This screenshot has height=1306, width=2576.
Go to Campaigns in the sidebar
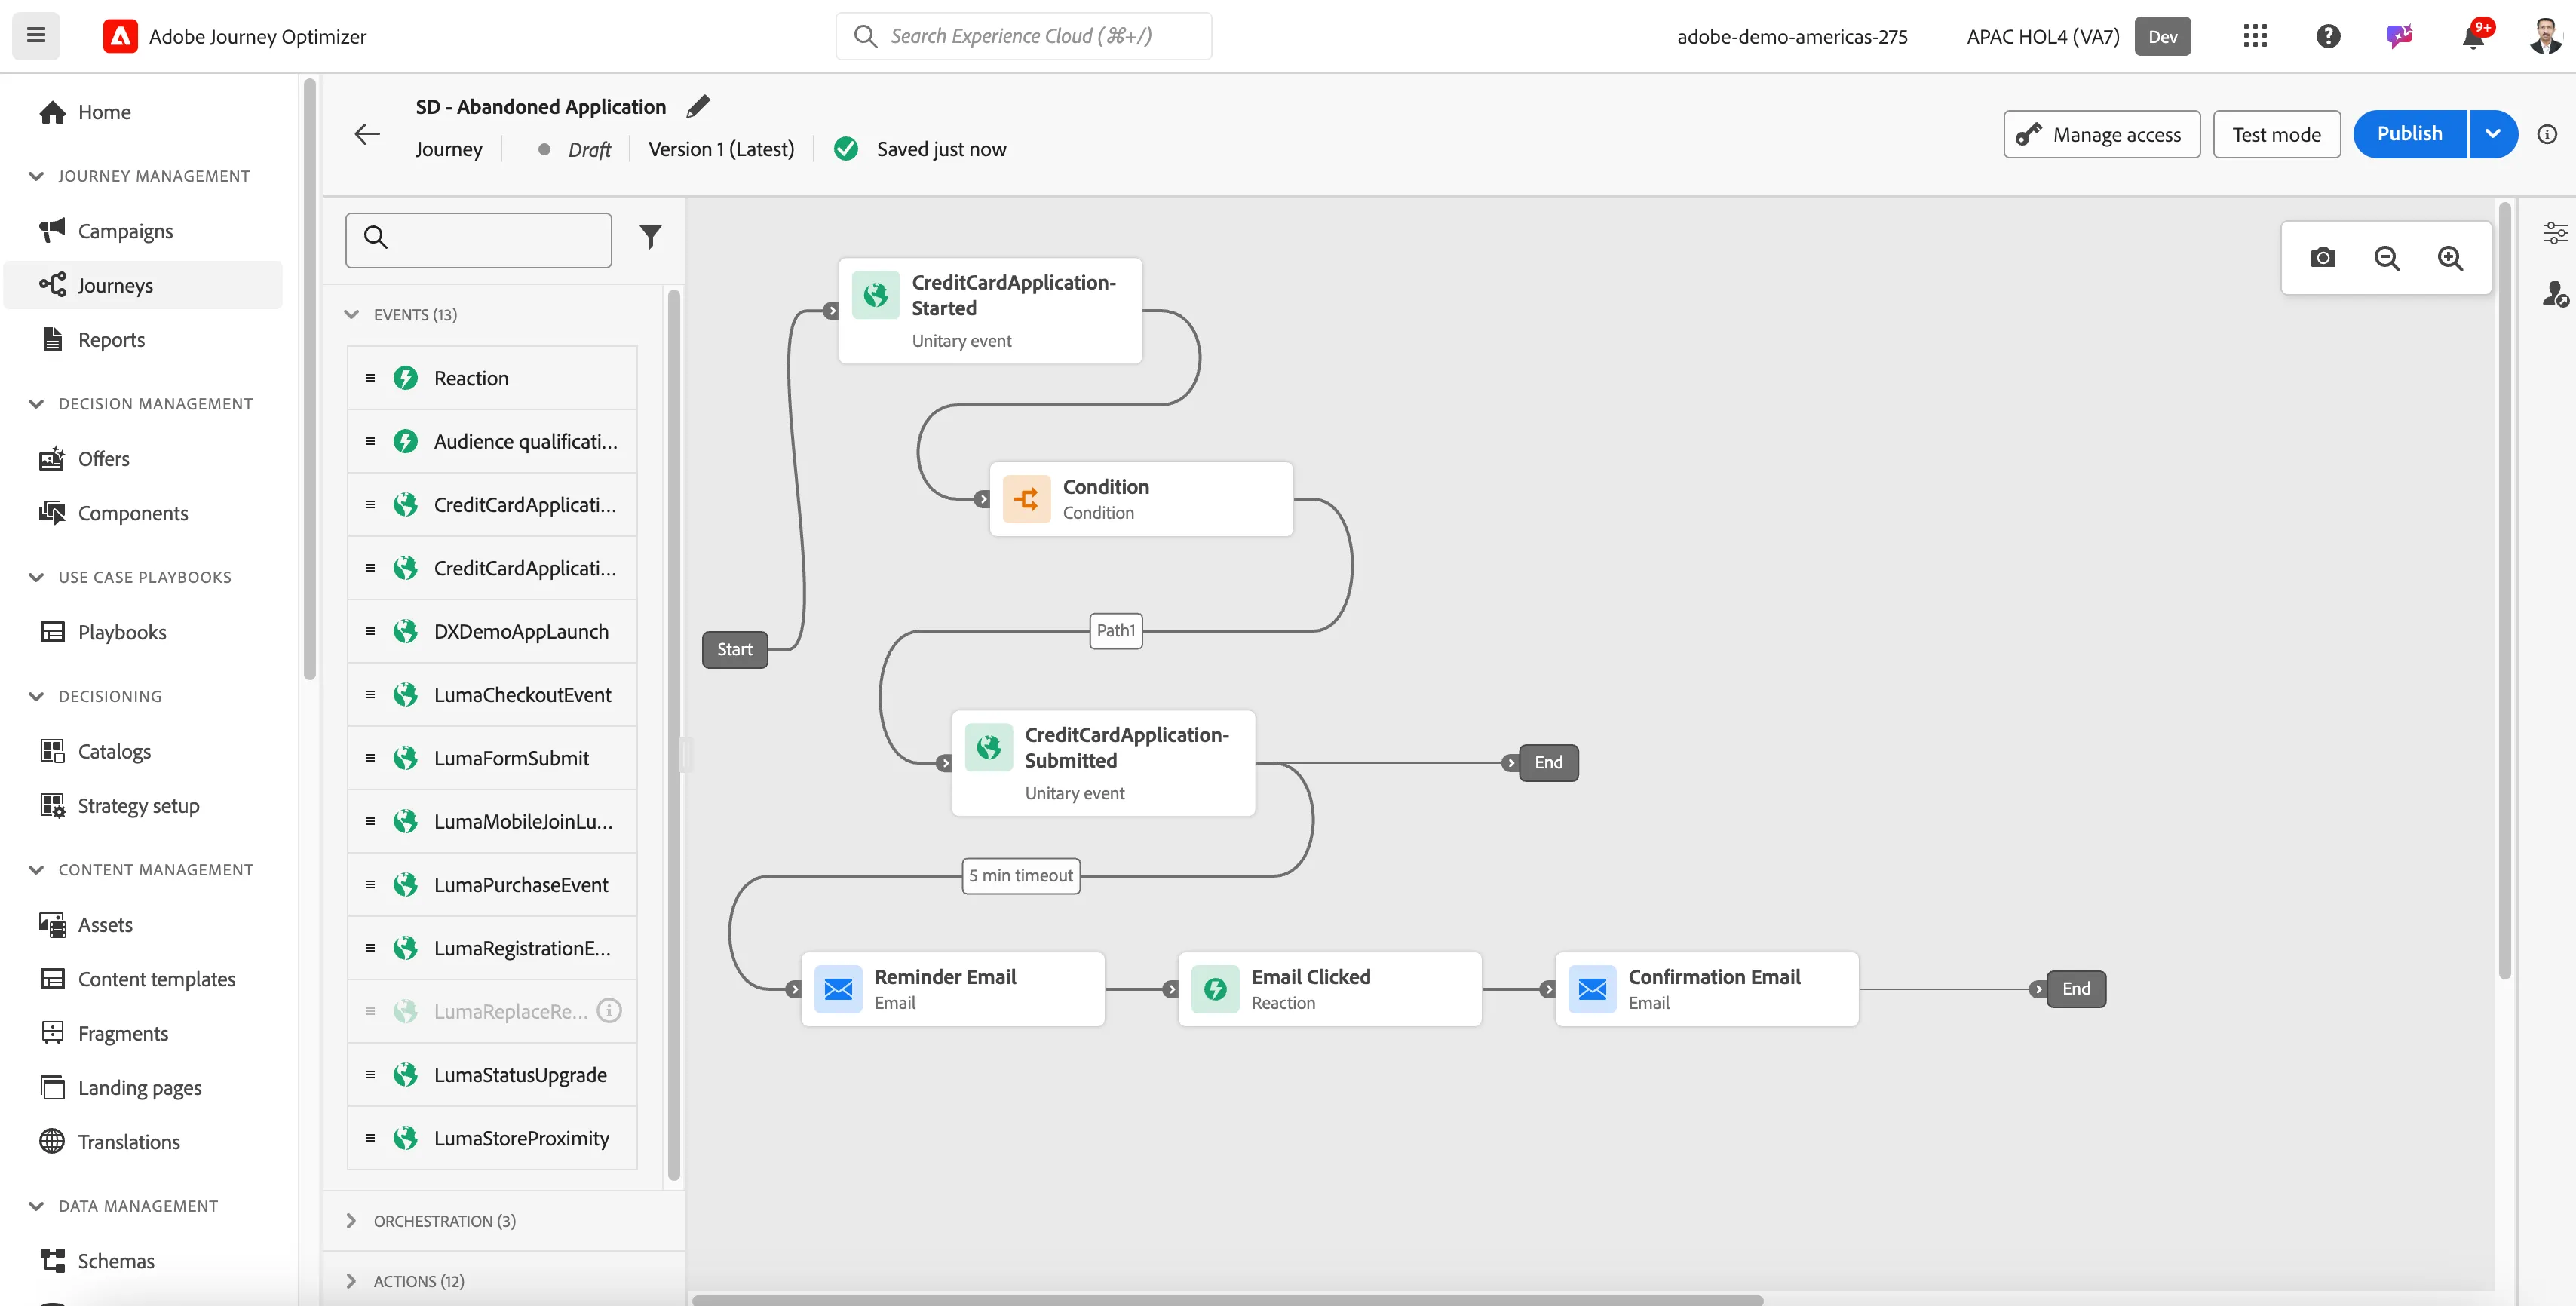125,231
